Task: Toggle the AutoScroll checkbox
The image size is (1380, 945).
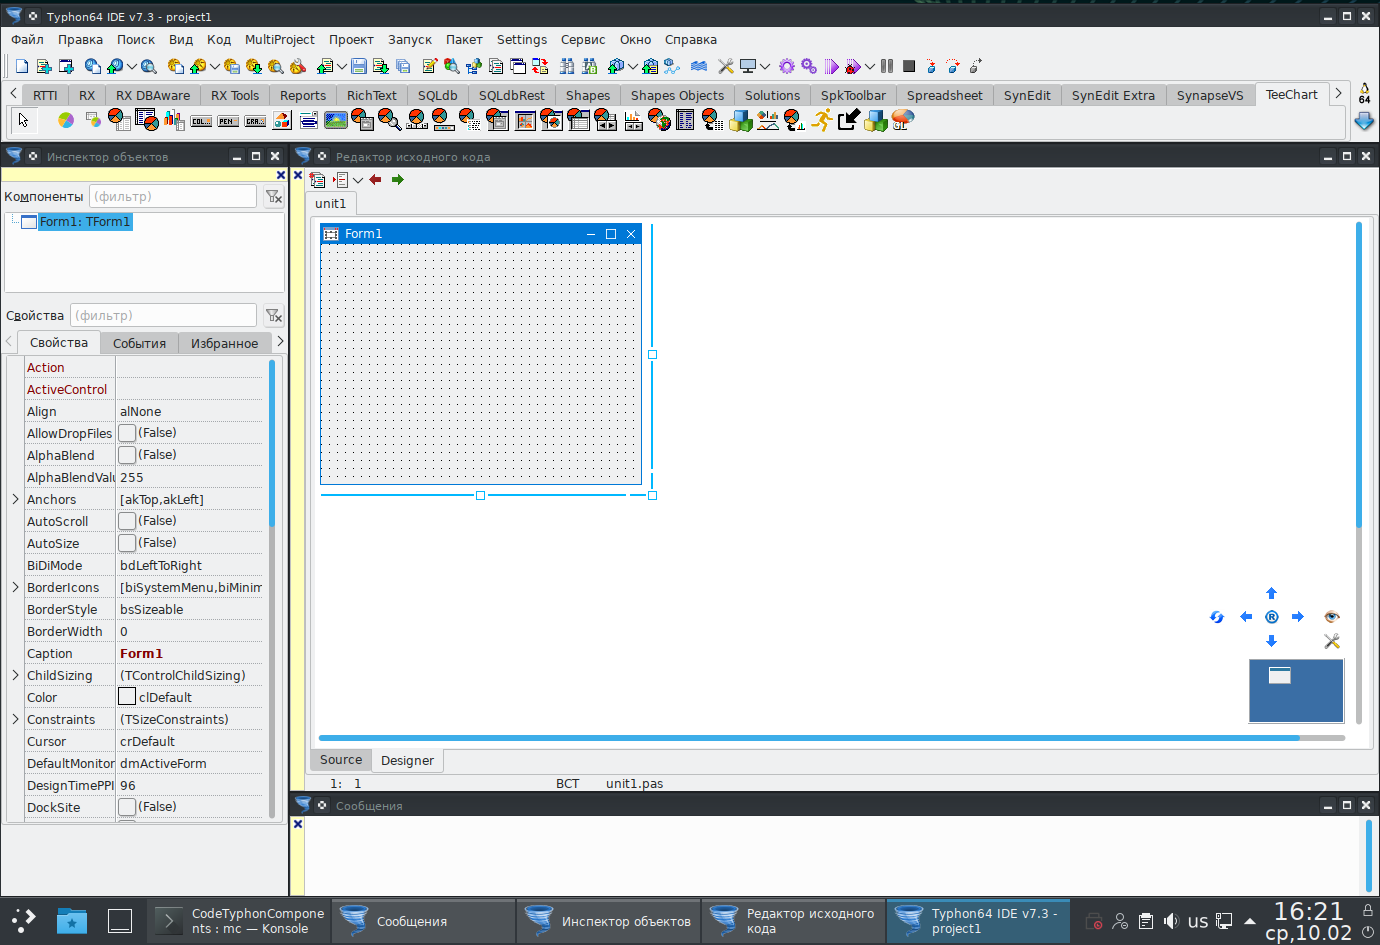Action: coord(127,521)
